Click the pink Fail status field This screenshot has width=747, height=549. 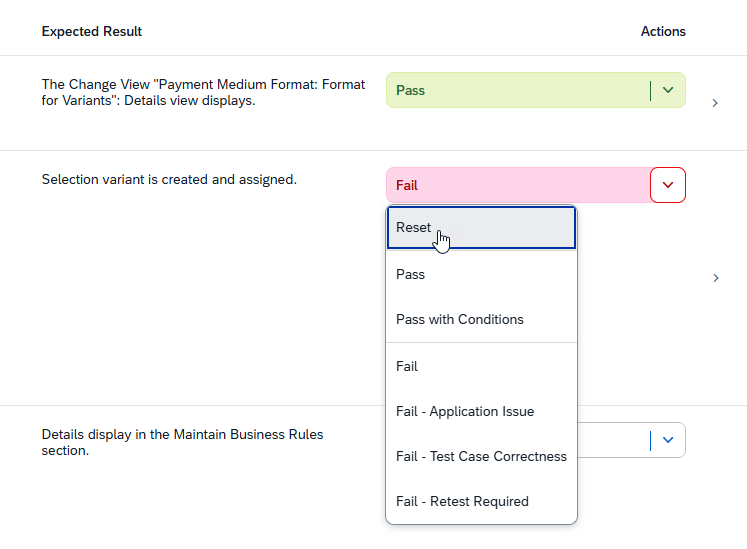pos(516,185)
